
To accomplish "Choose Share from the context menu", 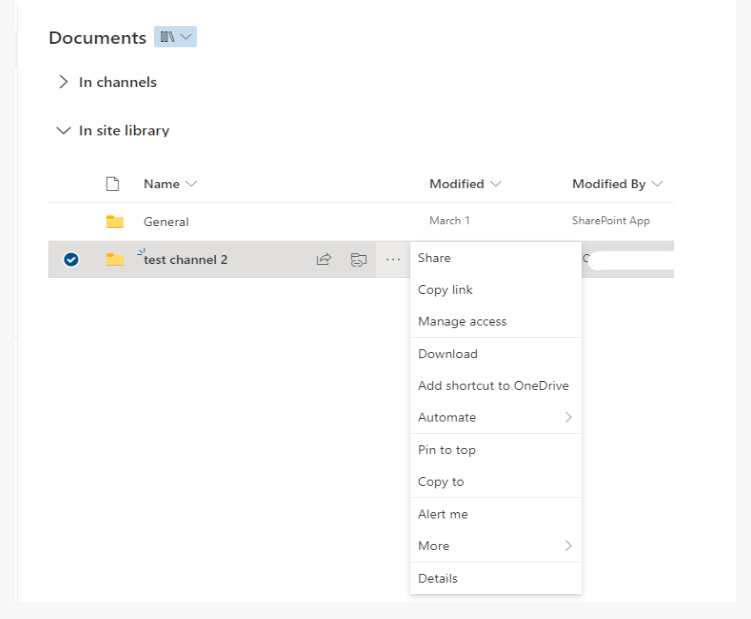I will coord(496,258).
